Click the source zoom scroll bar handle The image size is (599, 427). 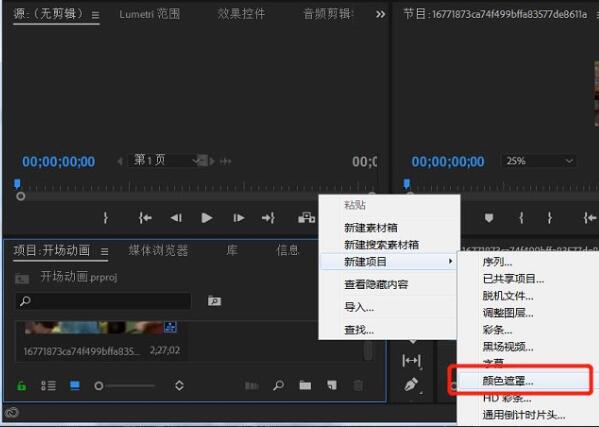tap(21, 196)
